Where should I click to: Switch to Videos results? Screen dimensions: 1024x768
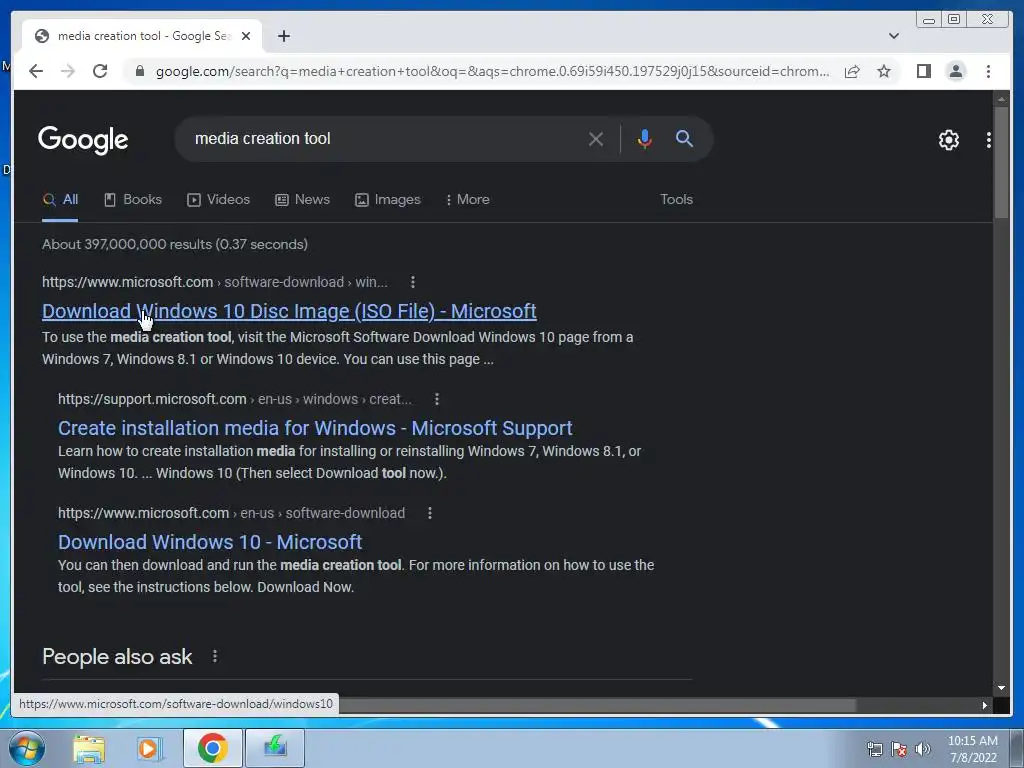[x=219, y=200]
